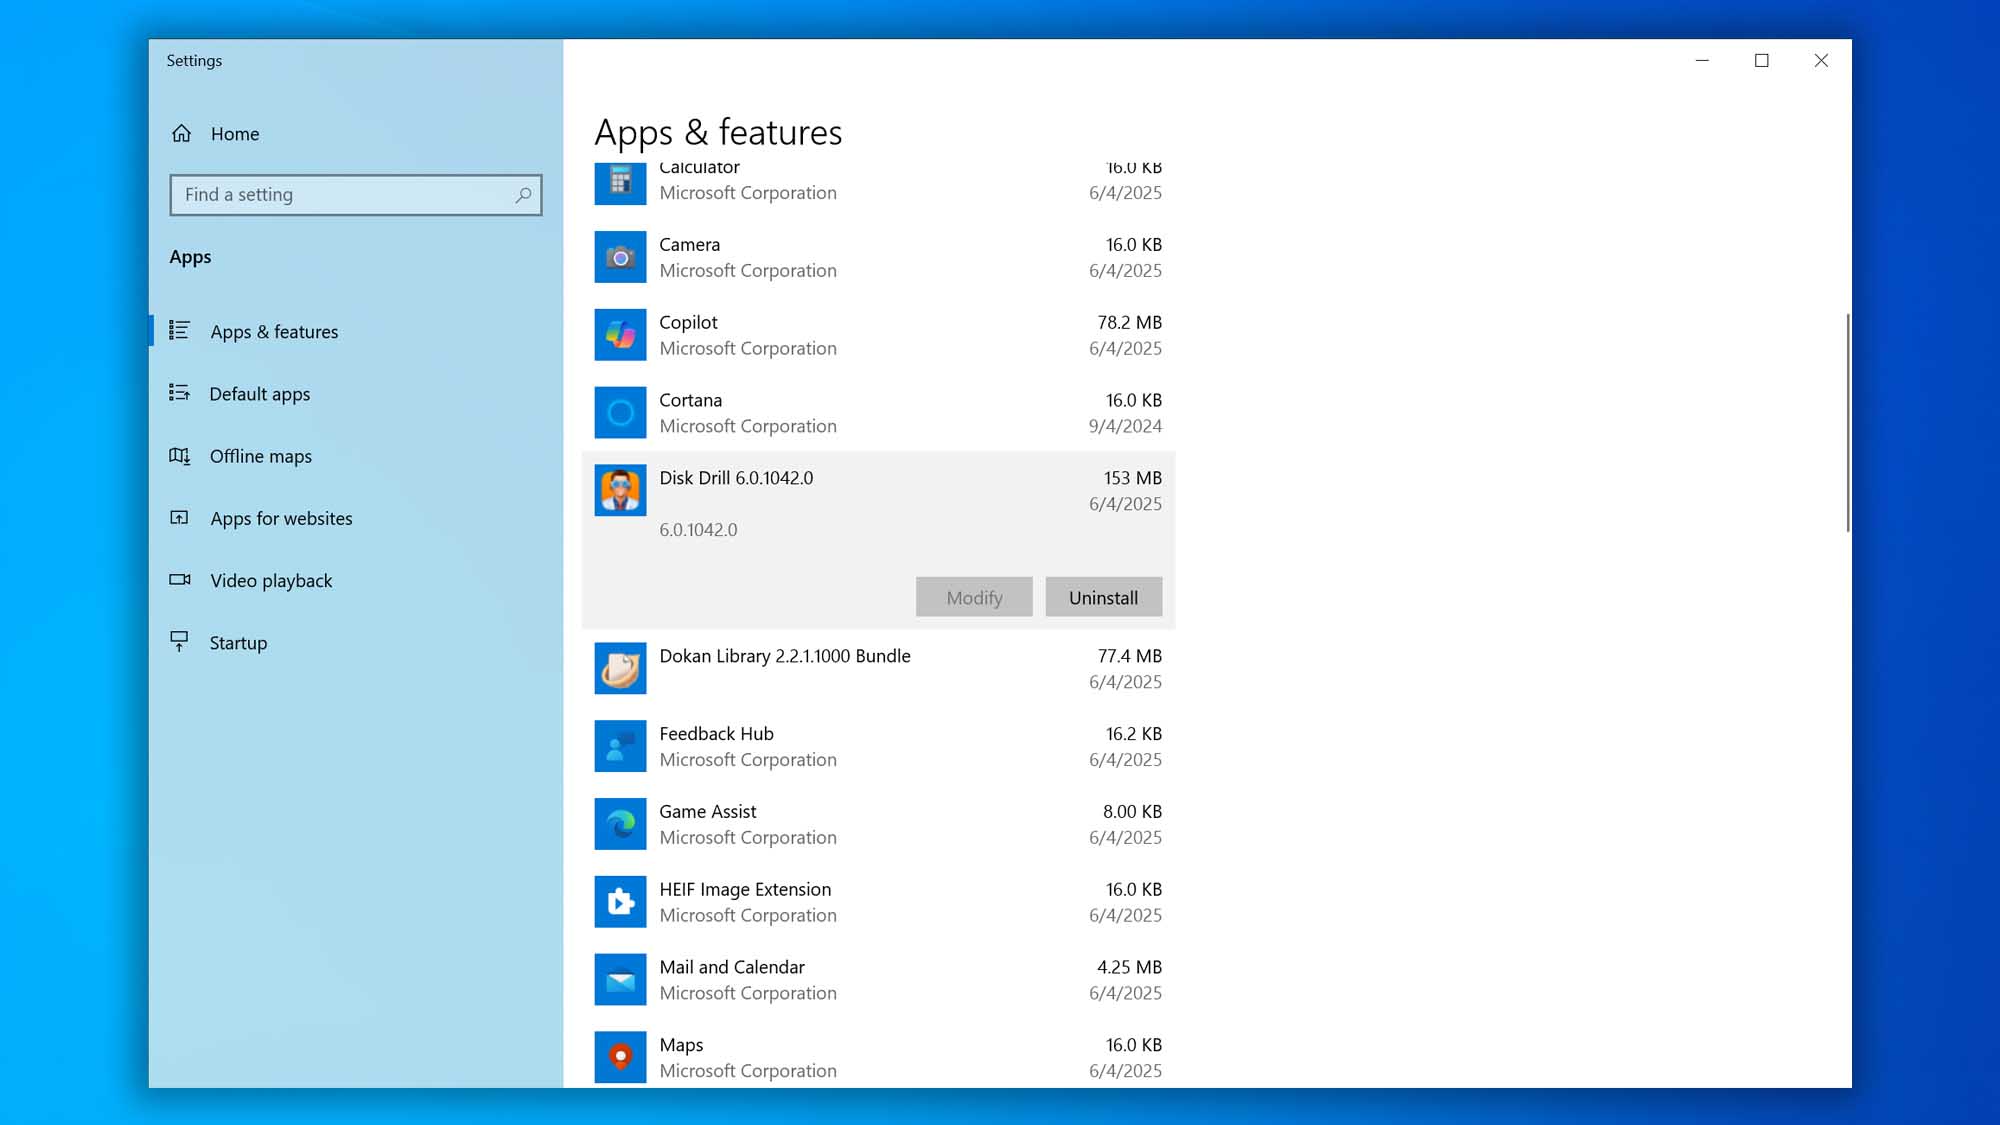
Task: Click the Feedback Hub app icon
Action: click(x=620, y=746)
